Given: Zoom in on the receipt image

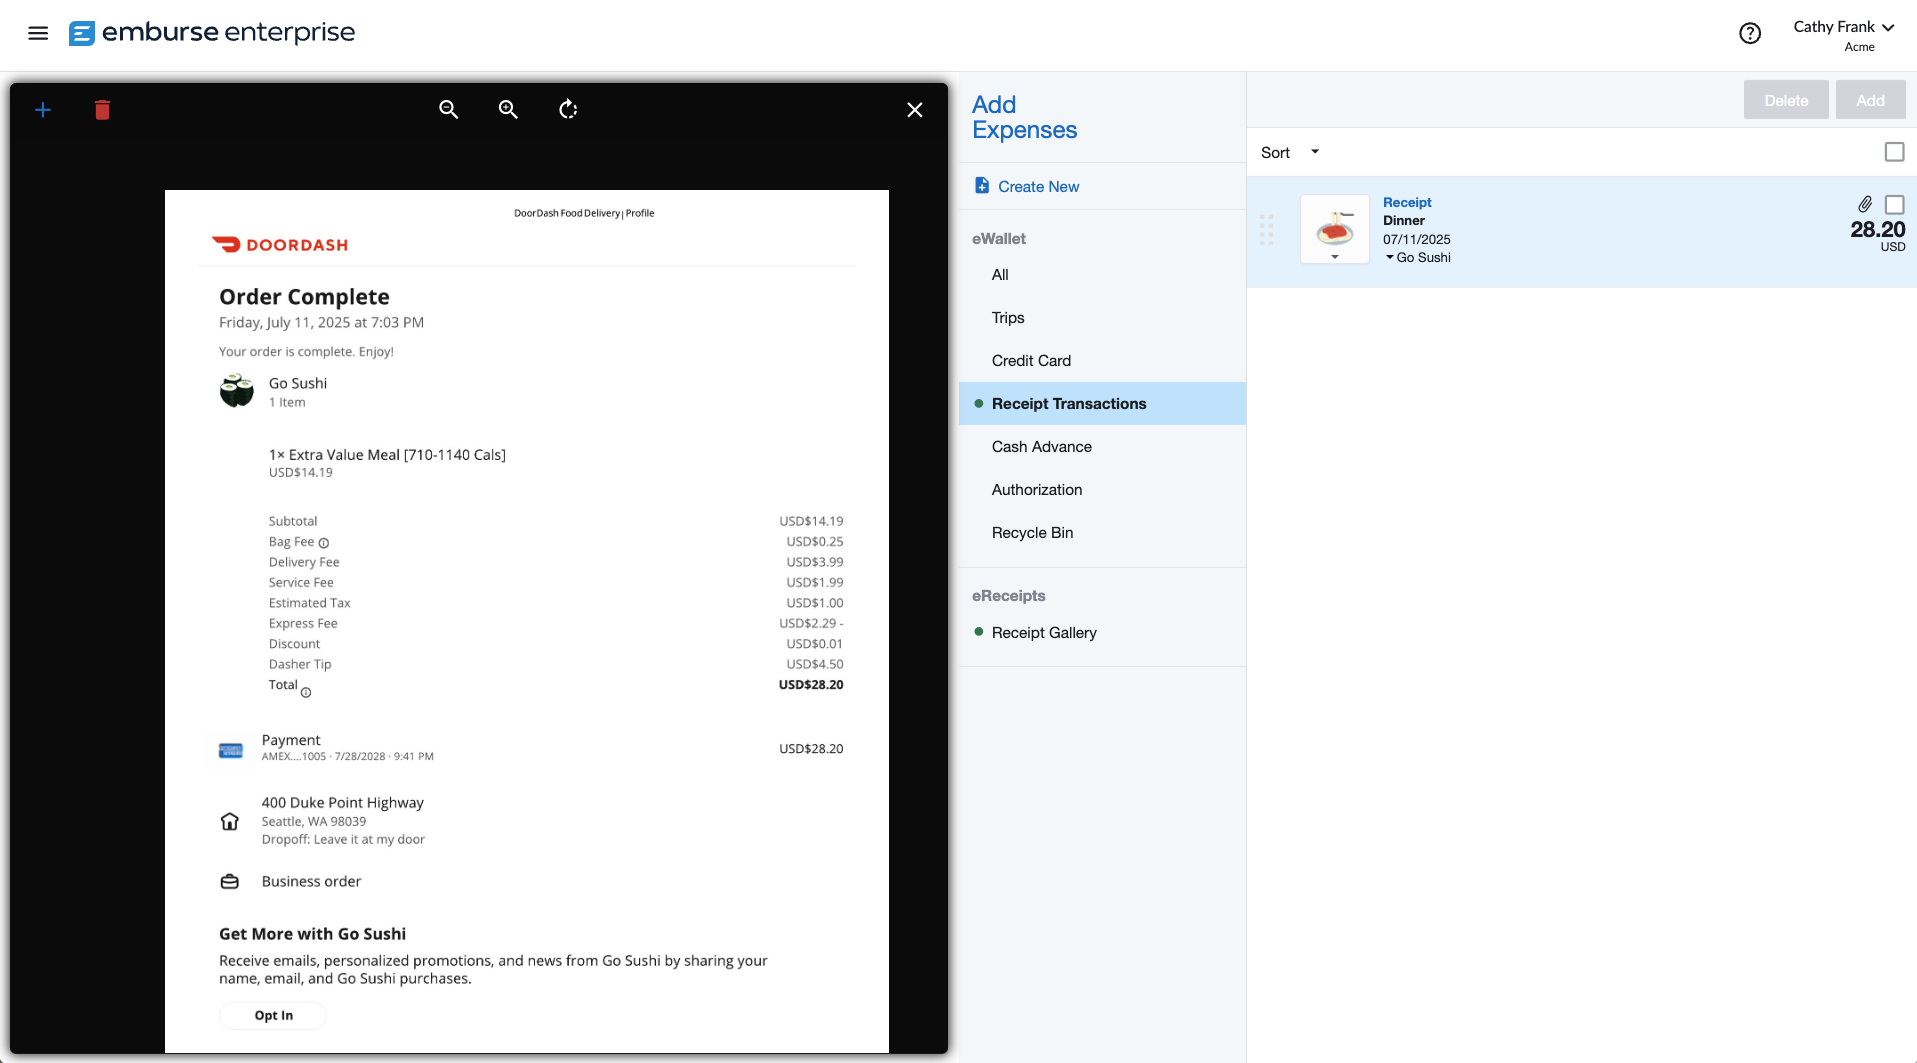Looking at the screenshot, I should [508, 110].
